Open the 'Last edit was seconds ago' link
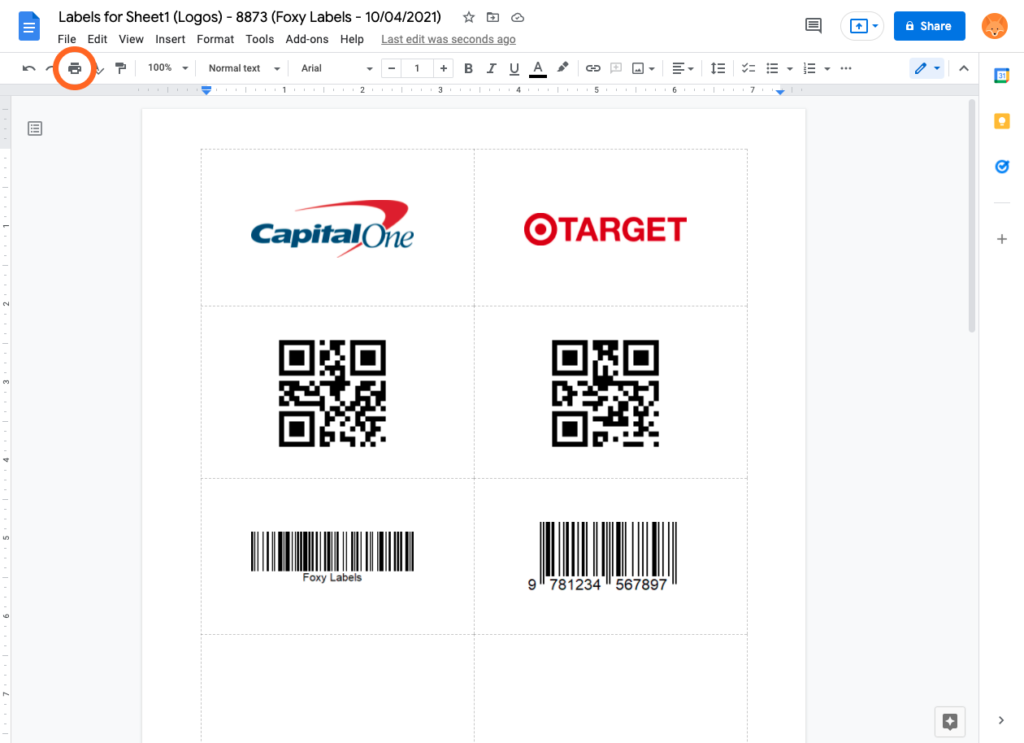This screenshot has width=1024, height=743. [448, 39]
